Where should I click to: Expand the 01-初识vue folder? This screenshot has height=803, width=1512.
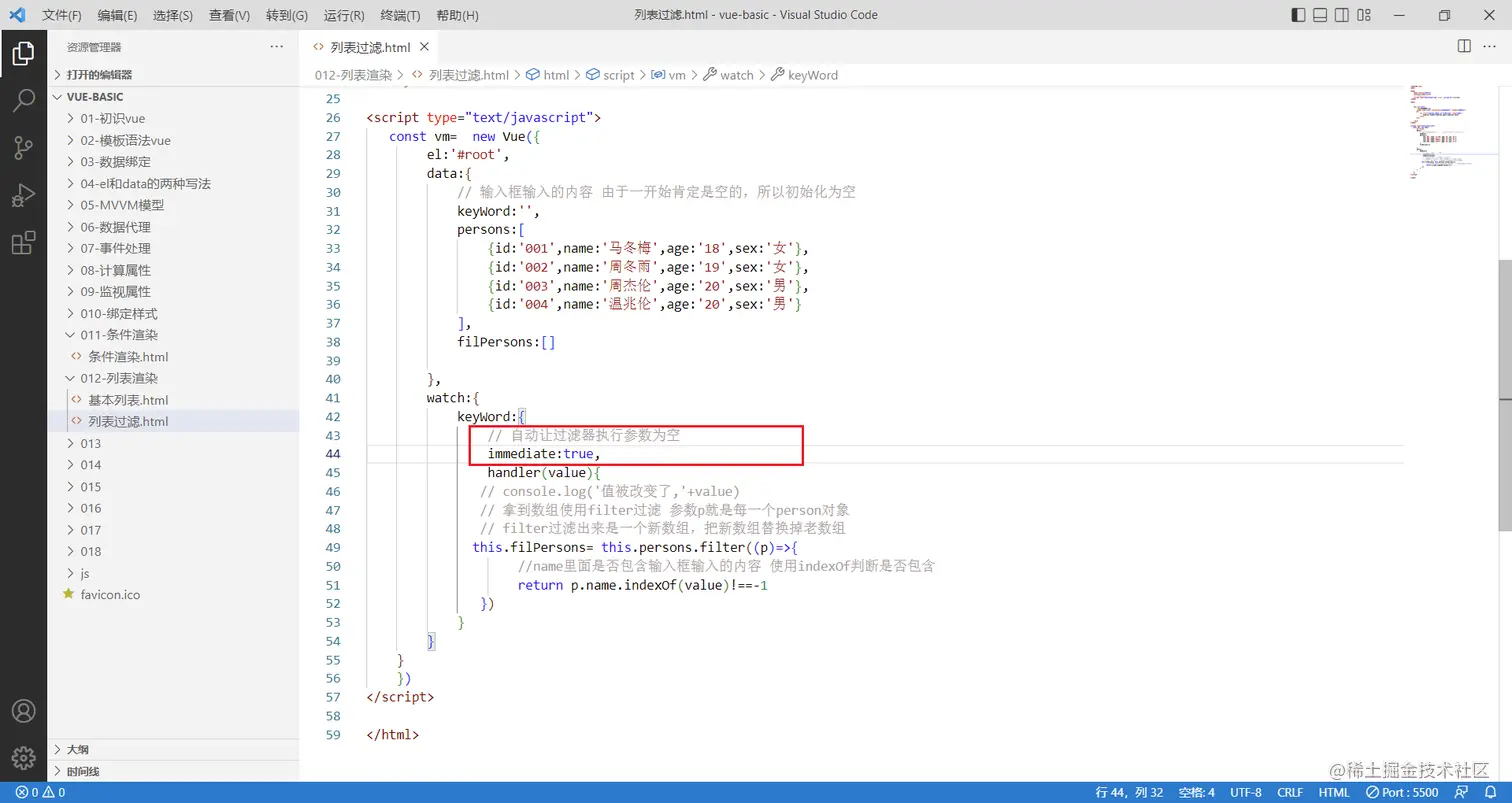click(173, 119)
